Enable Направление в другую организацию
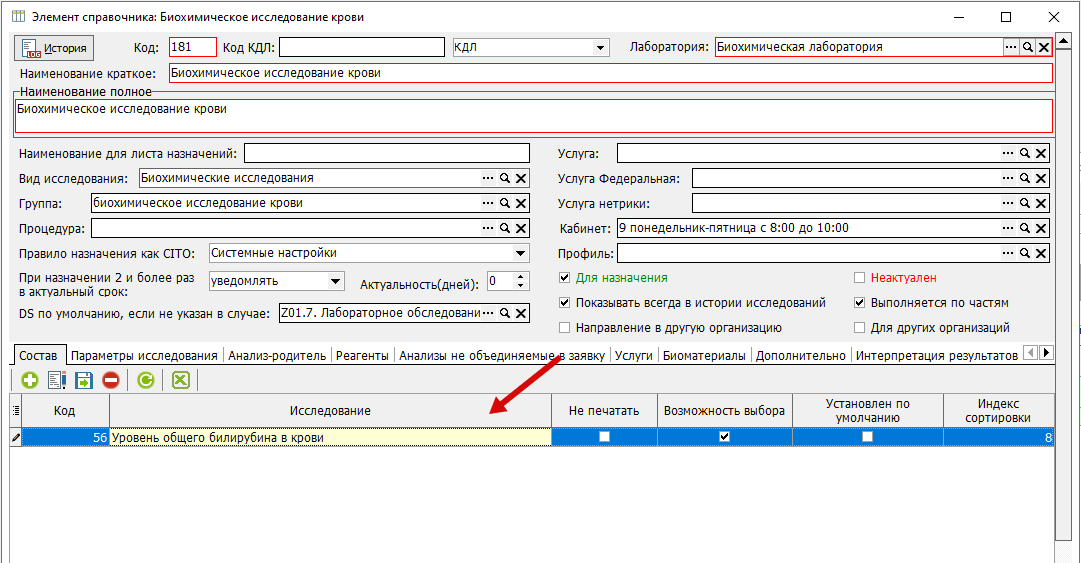The height and width of the screenshot is (563, 1081). [x=565, y=327]
